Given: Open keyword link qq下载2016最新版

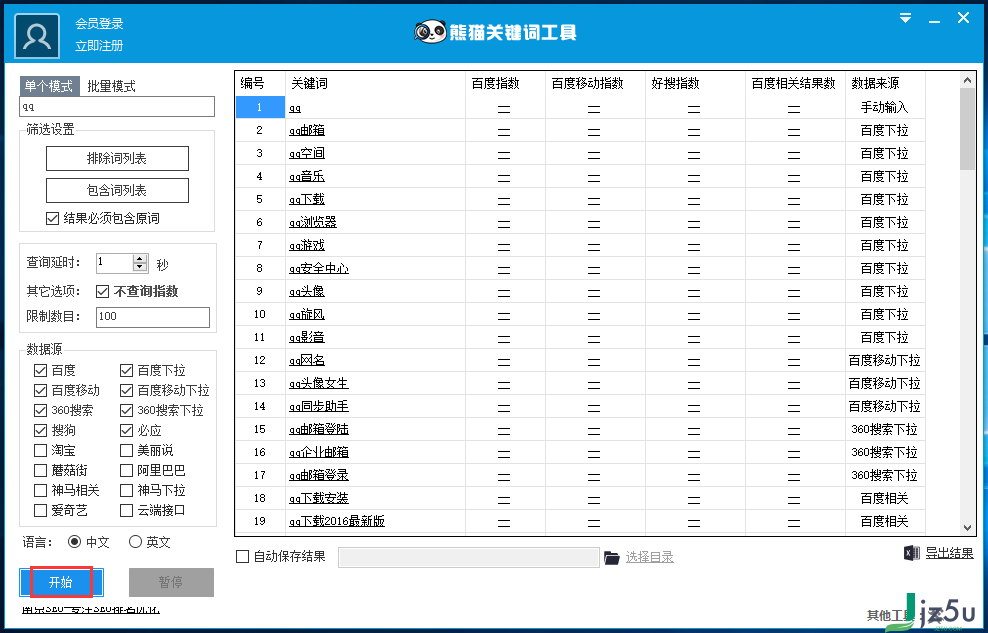Looking at the screenshot, I should (x=337, y=522).
